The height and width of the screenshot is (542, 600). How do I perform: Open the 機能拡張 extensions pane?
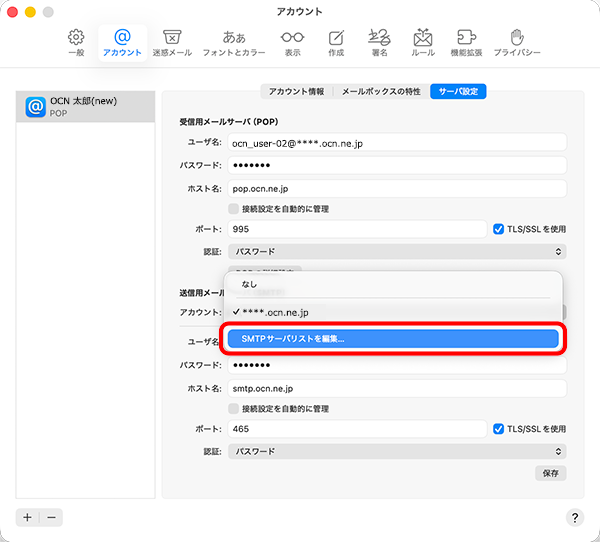[466, 42]
